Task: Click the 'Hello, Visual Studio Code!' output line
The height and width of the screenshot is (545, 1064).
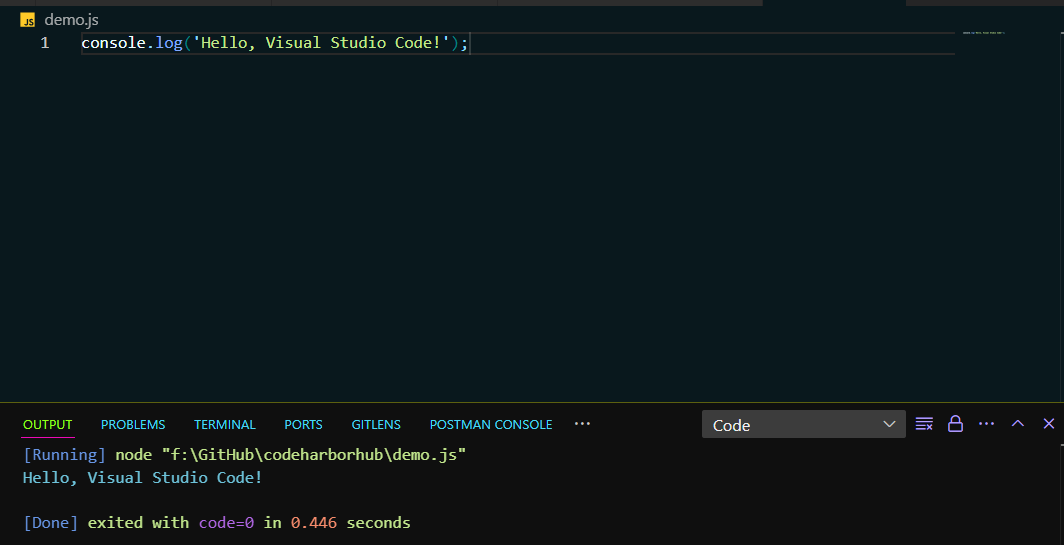Action: click(142, 477)
